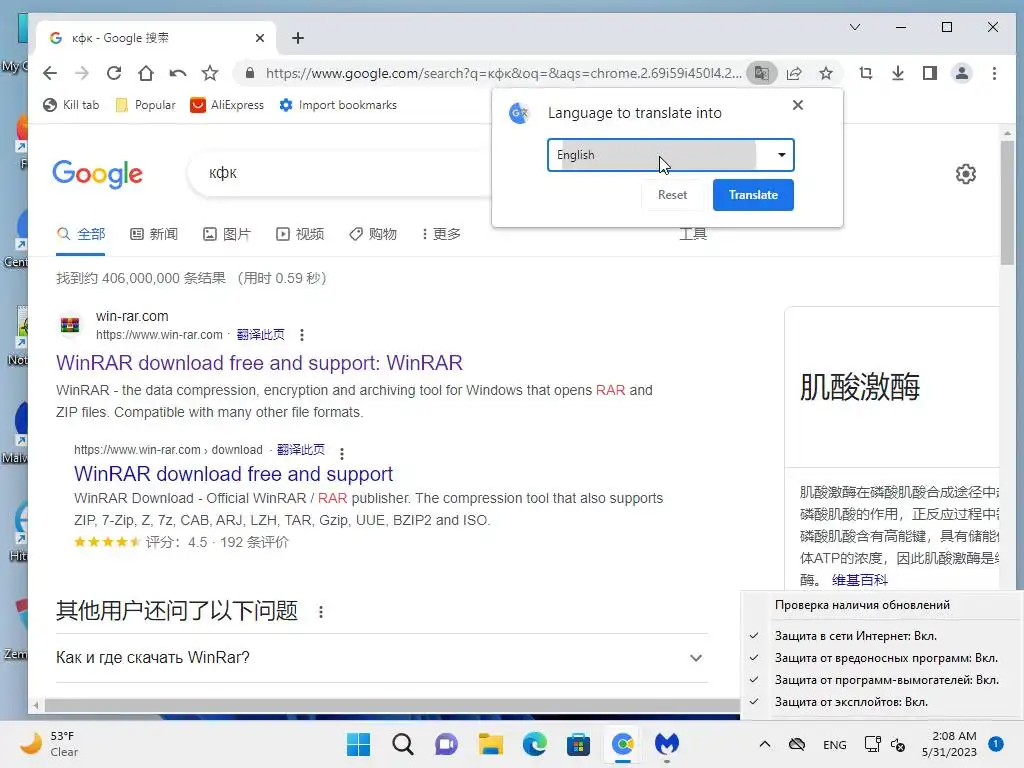Open the Windows Start menu
Image resolution: width=1024 pixels, height=768 pixels.
tap(359, 744)
